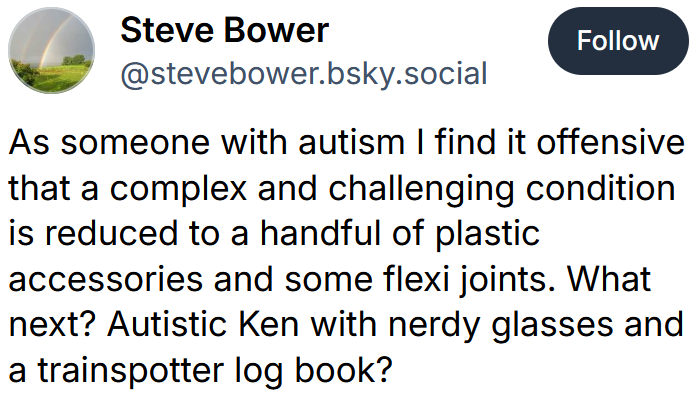Click the @stevebower.bsky.social handle
697x402 pixels.
(x=303, y=74)
